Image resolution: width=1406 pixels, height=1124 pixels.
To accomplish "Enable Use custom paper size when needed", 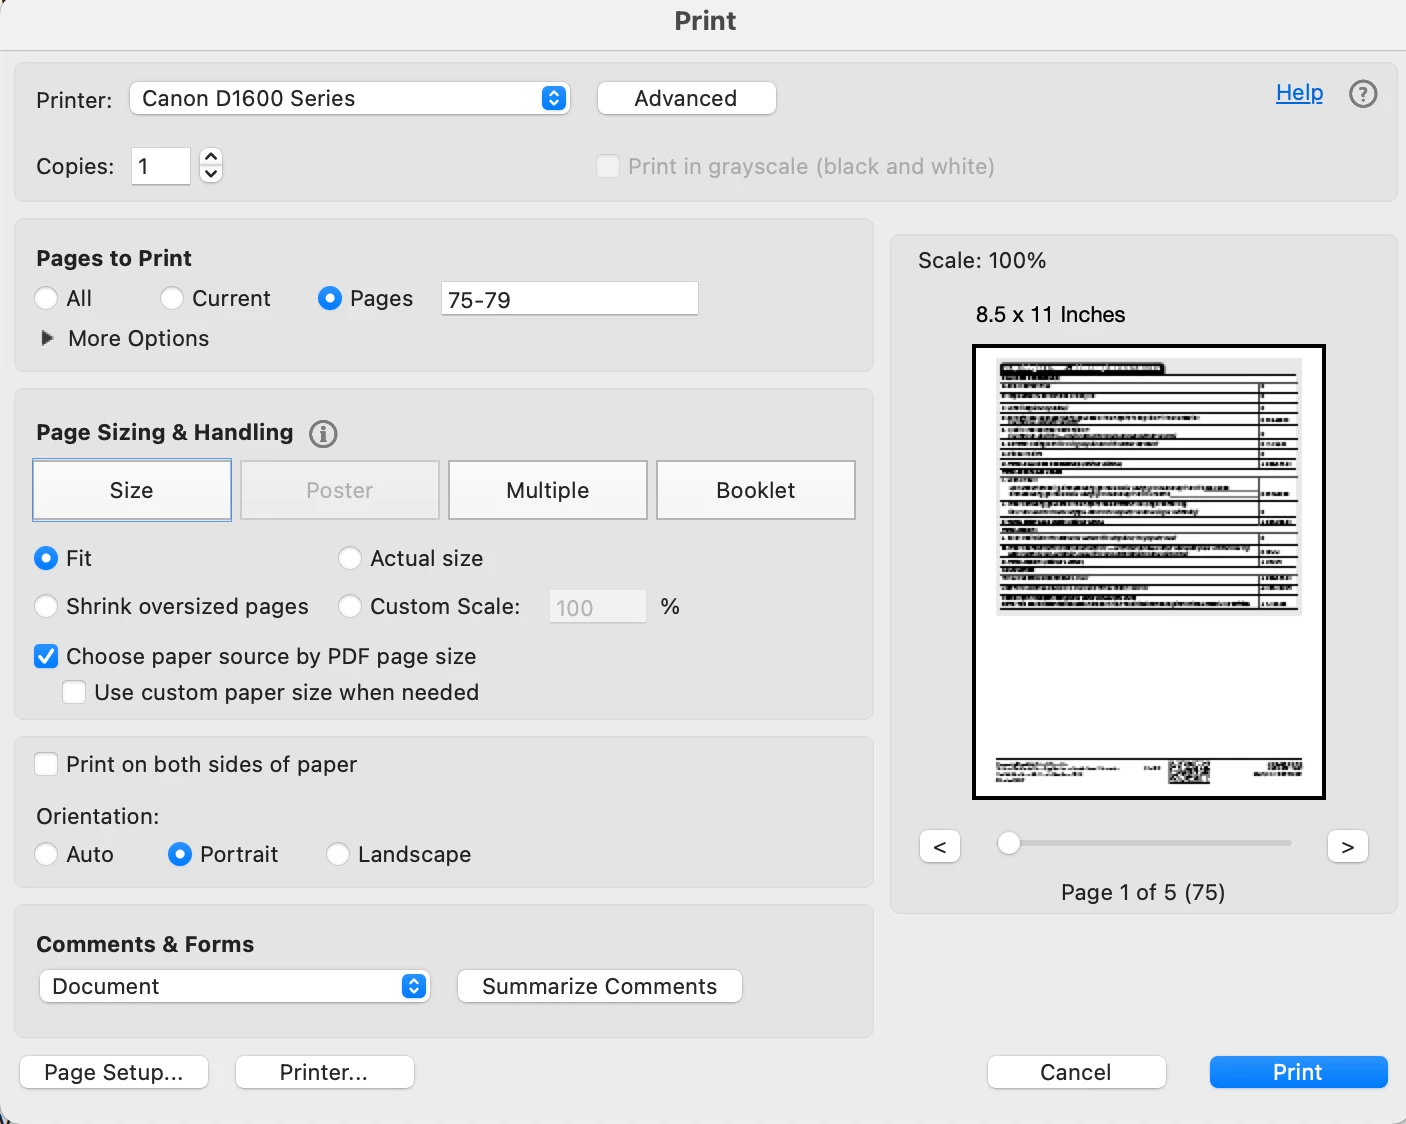I will coord(74,692).
